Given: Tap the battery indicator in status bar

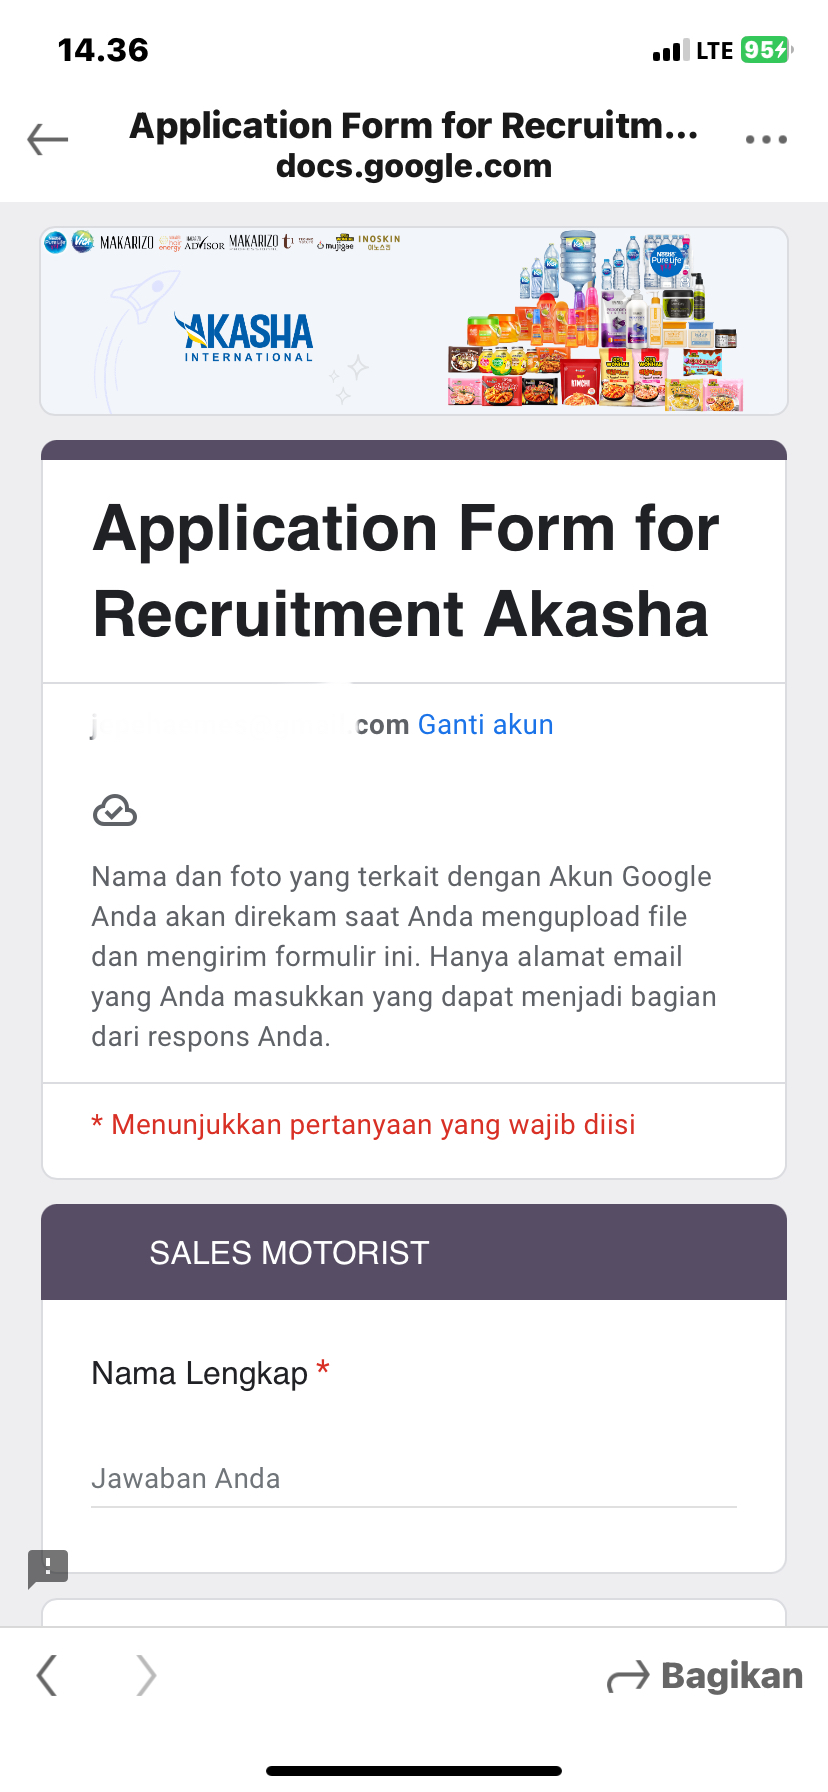Looking at the screenshot, I should (766, 50).
